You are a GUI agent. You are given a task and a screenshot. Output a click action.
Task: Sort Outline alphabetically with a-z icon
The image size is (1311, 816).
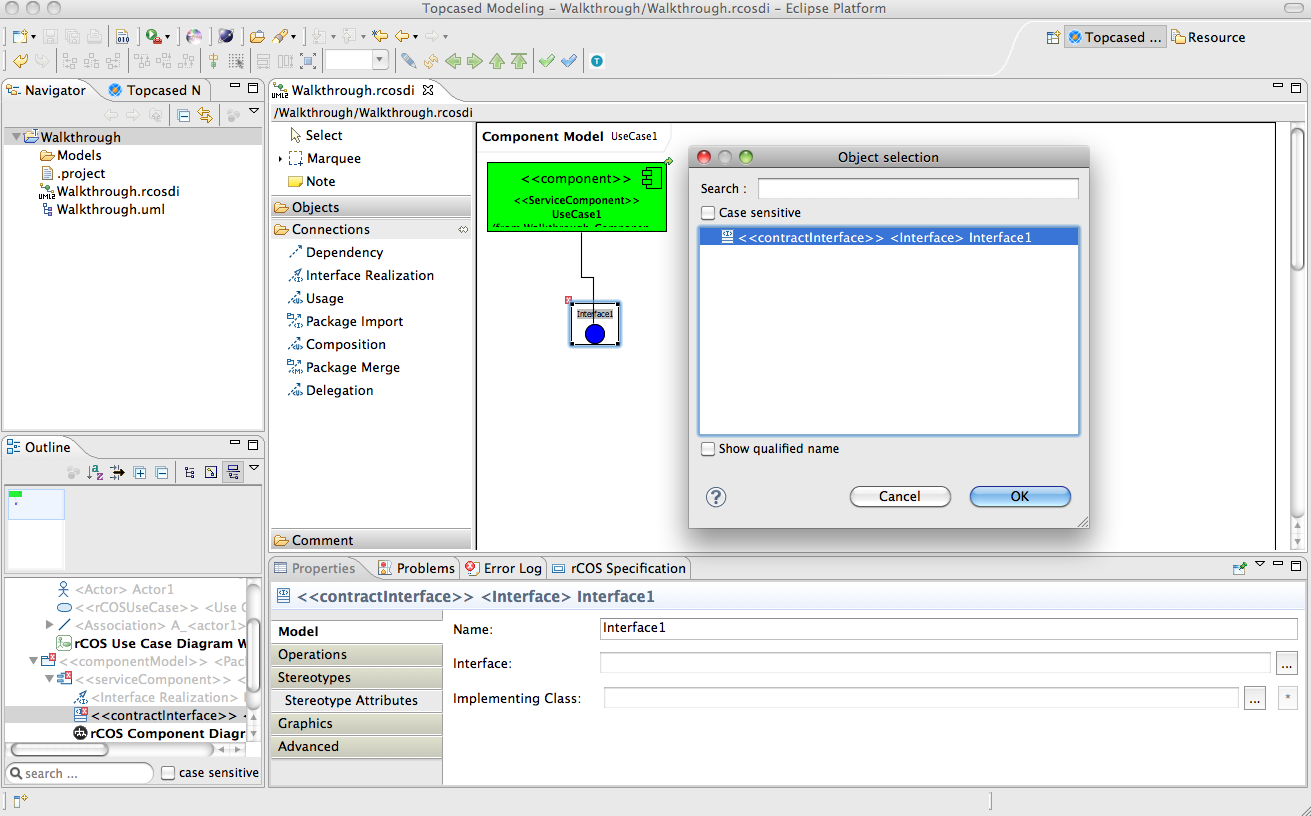(x=95, y=472)
